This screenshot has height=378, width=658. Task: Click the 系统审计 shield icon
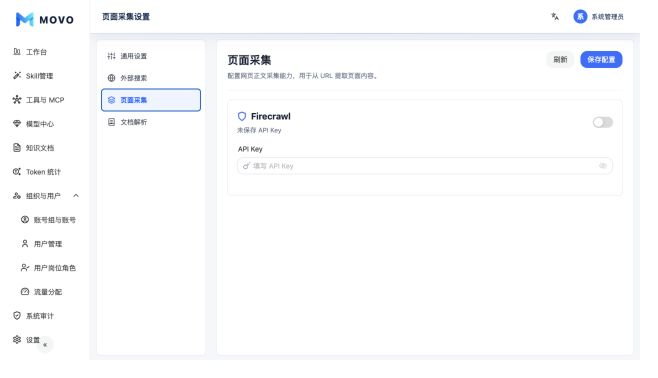tap(17, 315)
